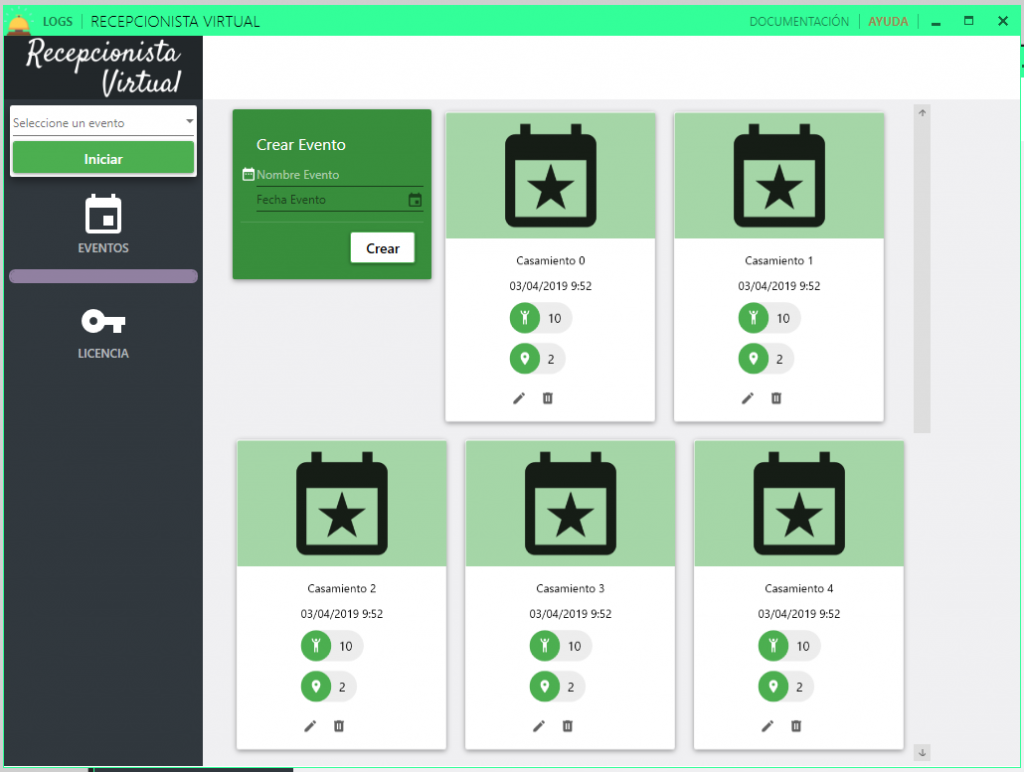The width and height of the screenshot is (1024, 772).
Task: Click the Casamiento 2 calendar thumbnail
Action: (x=342, y=503)
